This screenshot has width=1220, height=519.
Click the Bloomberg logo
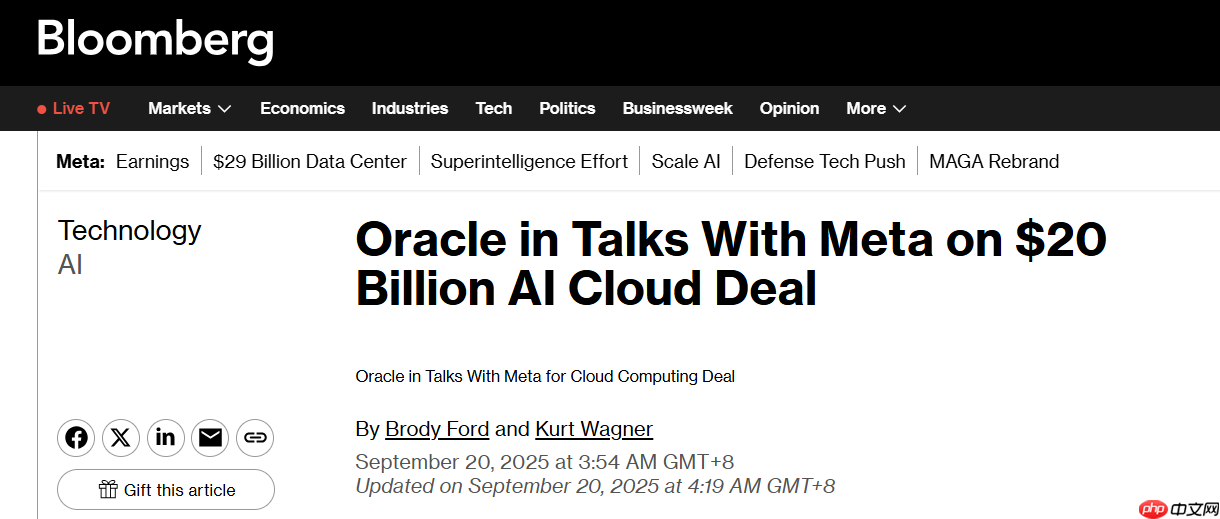tap(155, 40)
